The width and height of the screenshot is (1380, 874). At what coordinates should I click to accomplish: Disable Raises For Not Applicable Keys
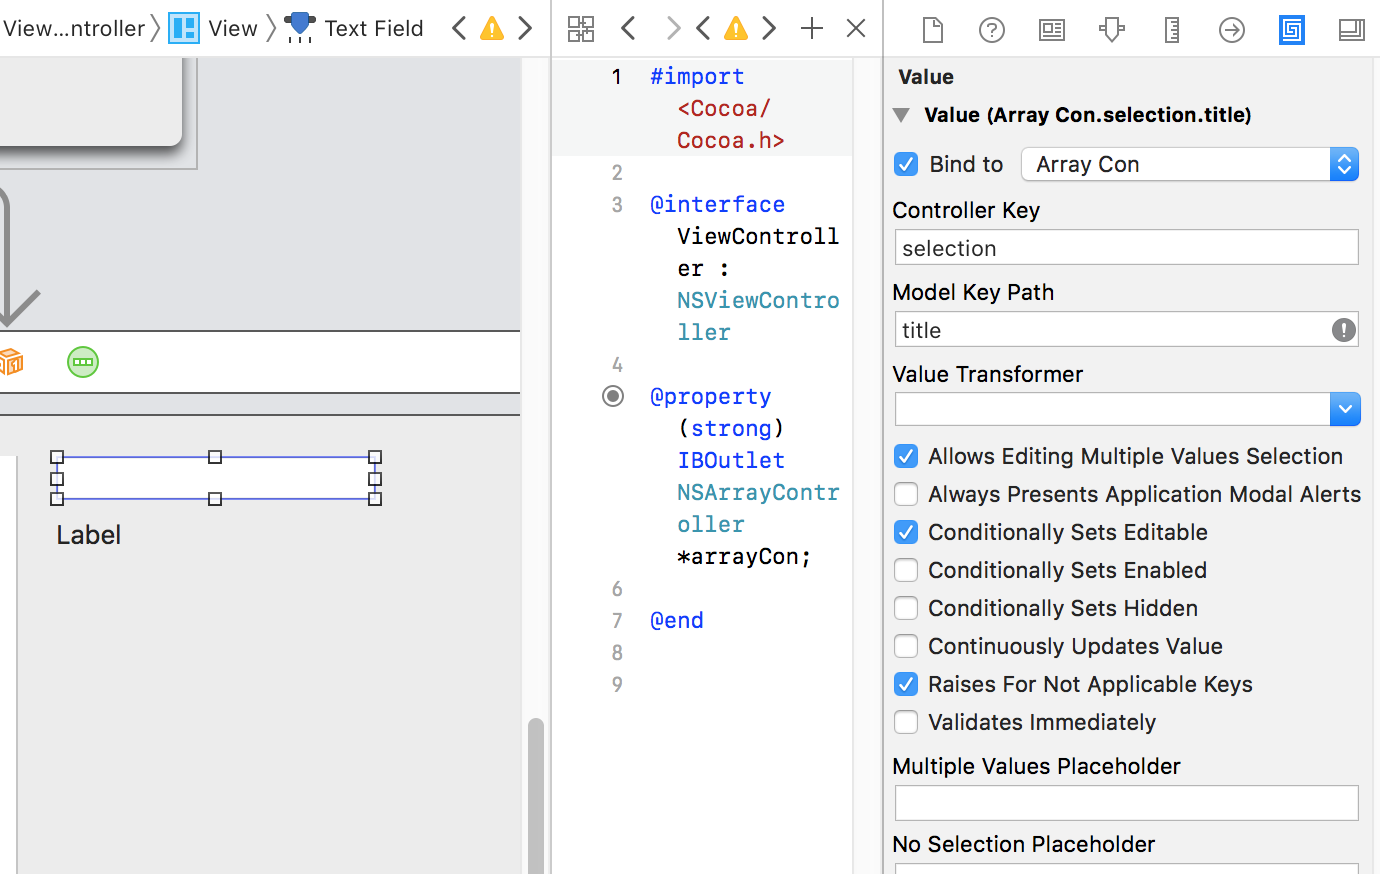(906, 684)
